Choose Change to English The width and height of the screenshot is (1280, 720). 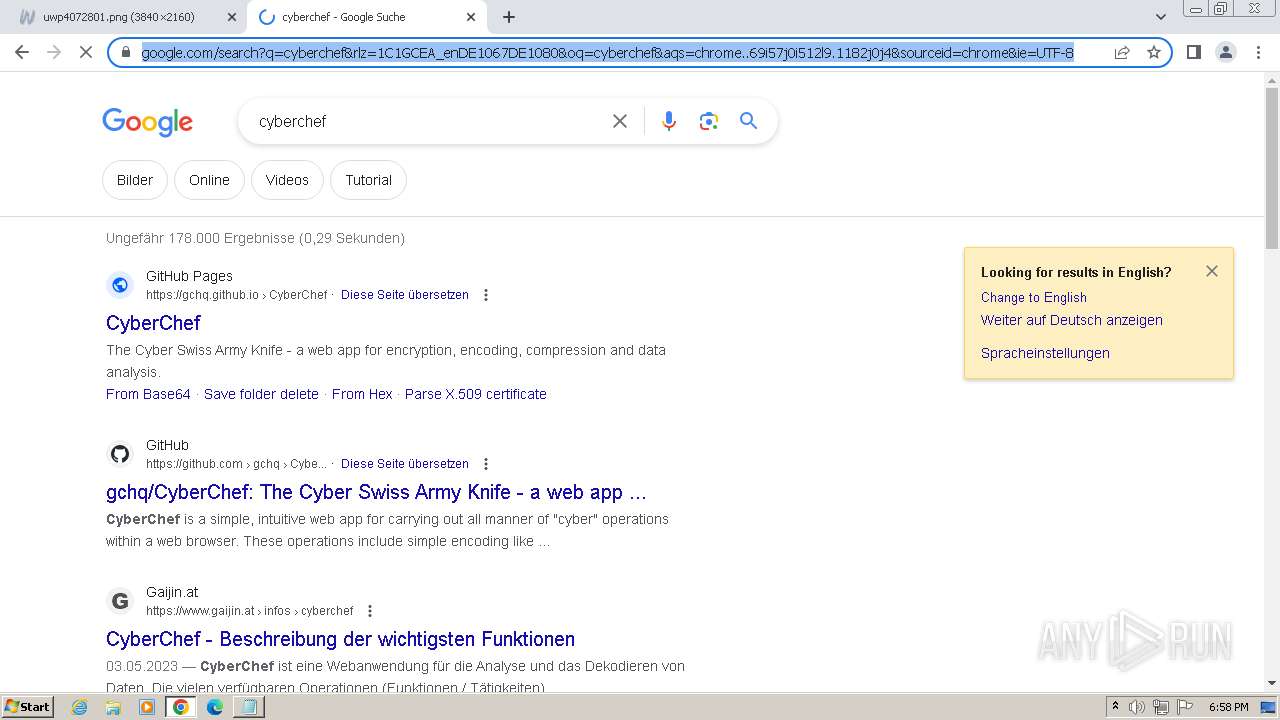coord(1034,297)
